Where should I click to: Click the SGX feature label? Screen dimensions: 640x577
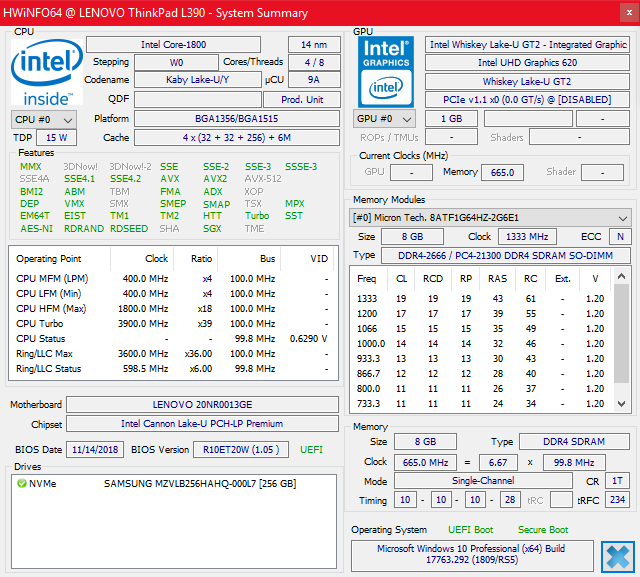pos(212,229)
